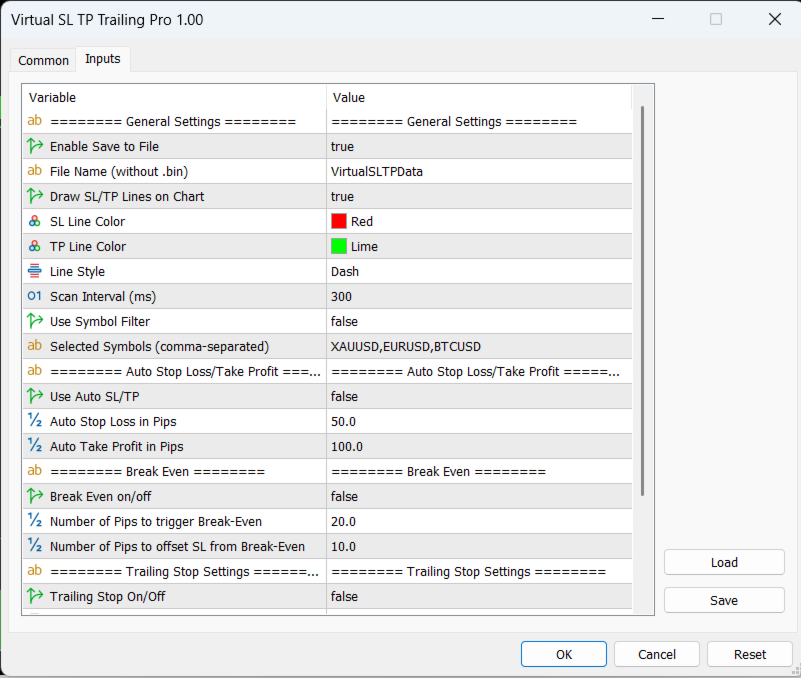This screenshot has height=678, width=801.
Task: Click the red SL Line Color swatch
Action: tap(339, 221)
